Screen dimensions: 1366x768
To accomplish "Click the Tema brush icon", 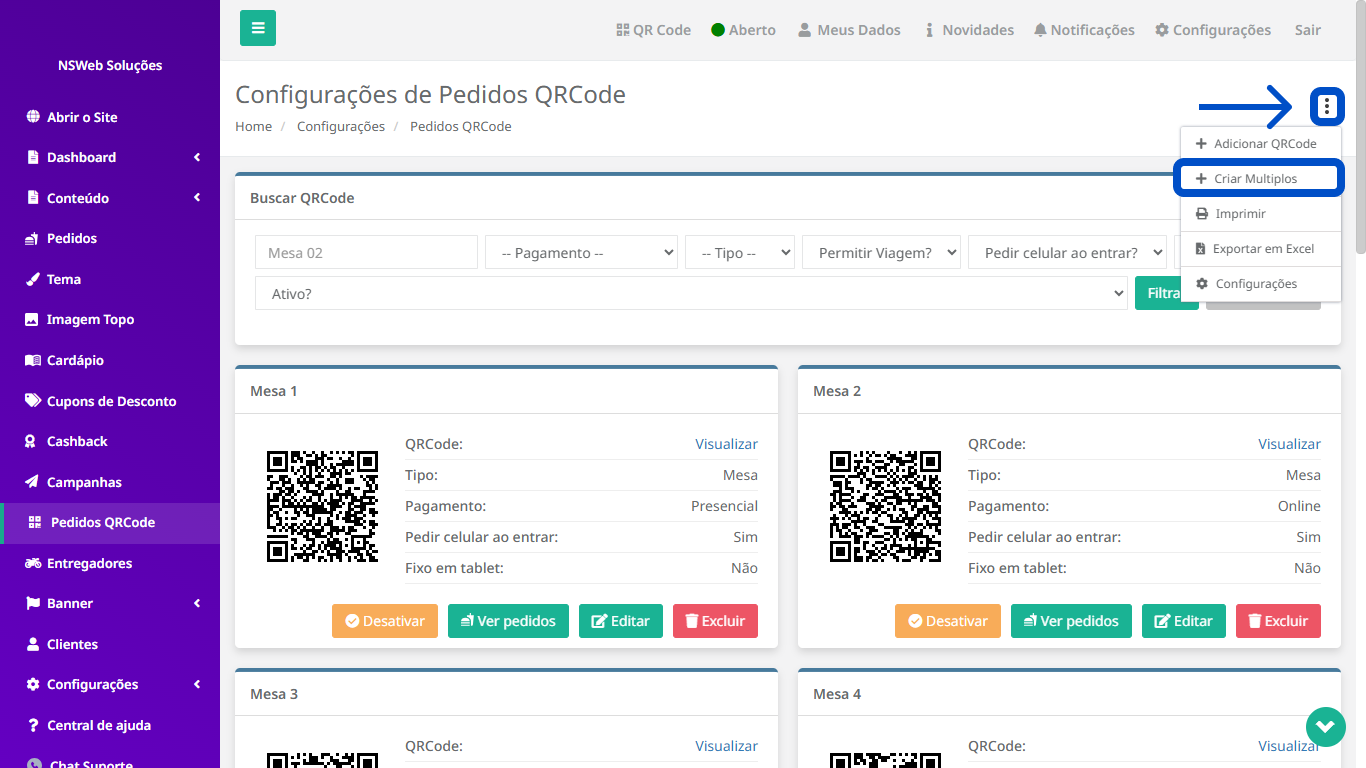I will [33, 279].
